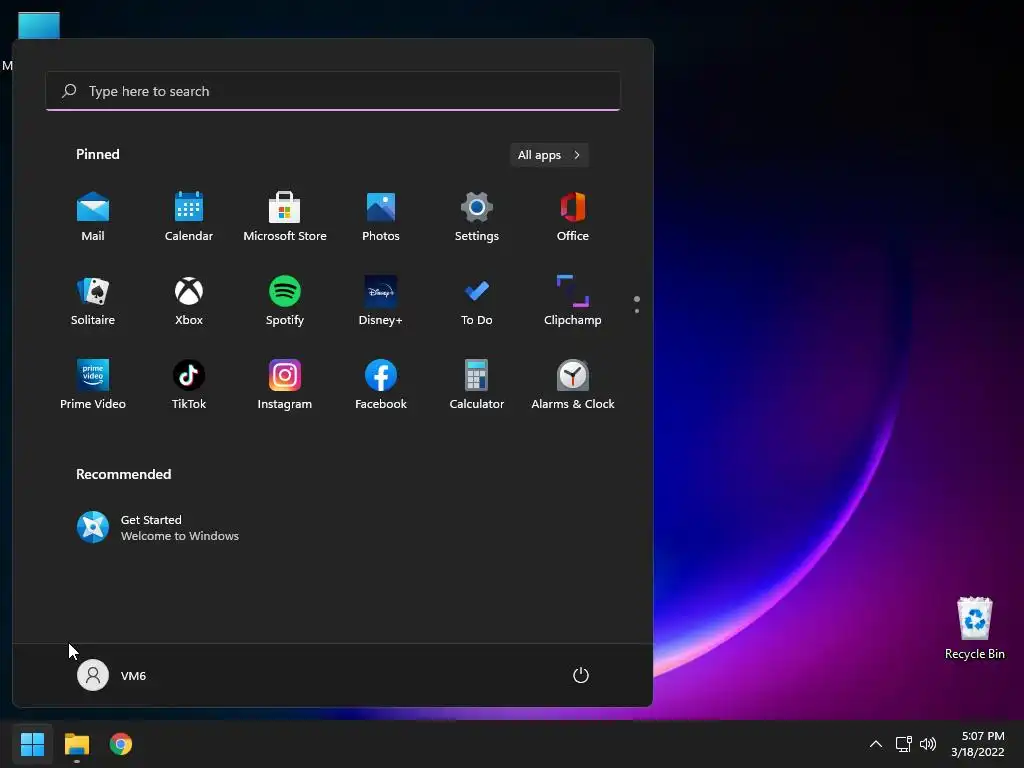
Task: Click the All apps button
Action: pos(549,155)
